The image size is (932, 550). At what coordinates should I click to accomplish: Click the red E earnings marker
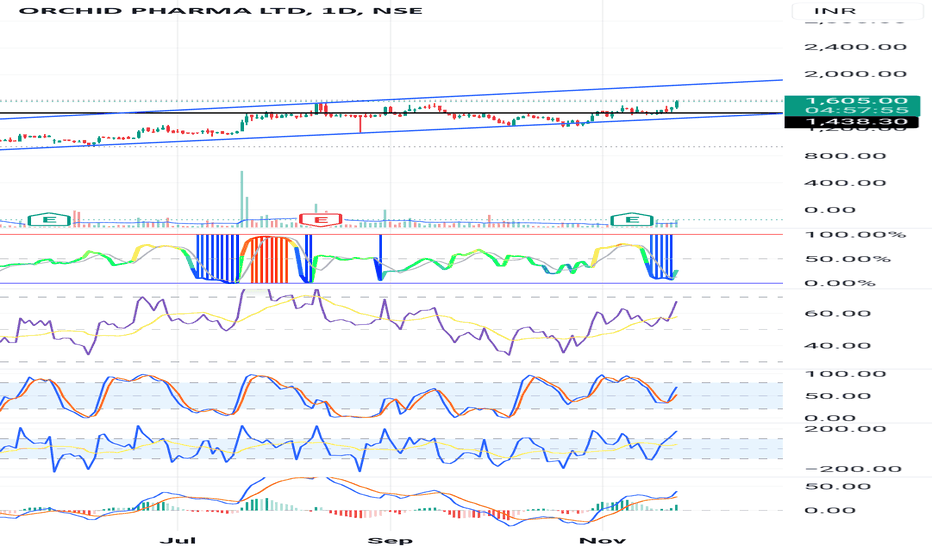tap(321, 220)
